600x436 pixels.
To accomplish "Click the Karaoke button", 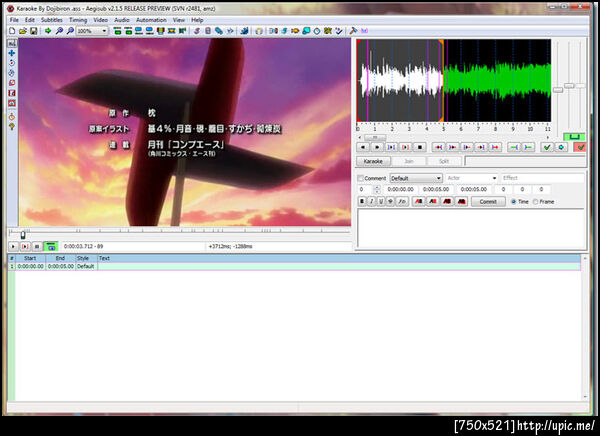I will 373,162.
